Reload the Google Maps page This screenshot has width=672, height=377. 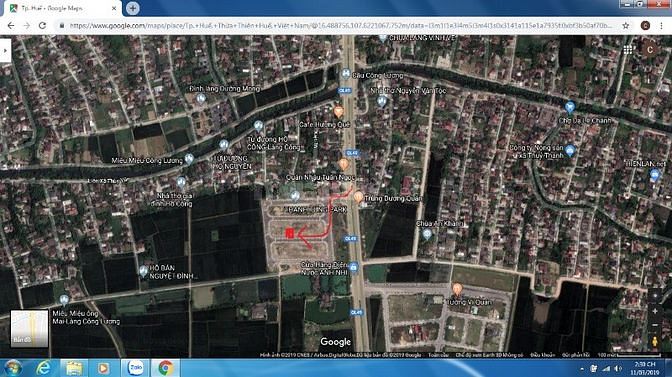42,26
